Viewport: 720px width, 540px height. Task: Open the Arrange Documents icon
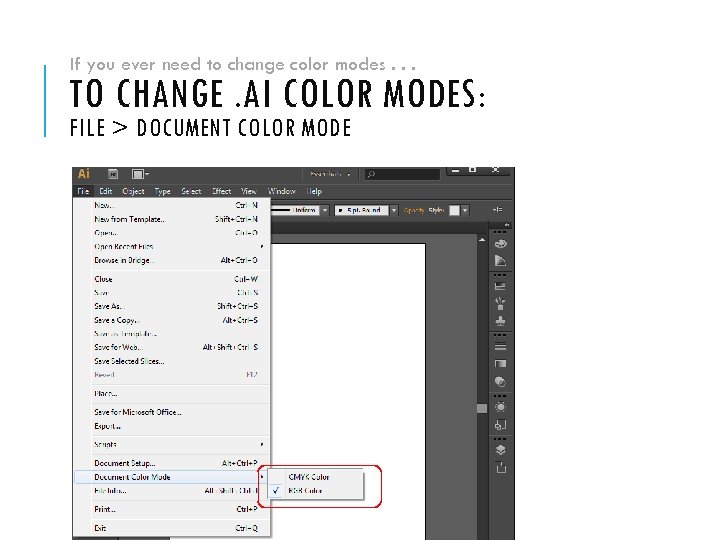(140, 174)
